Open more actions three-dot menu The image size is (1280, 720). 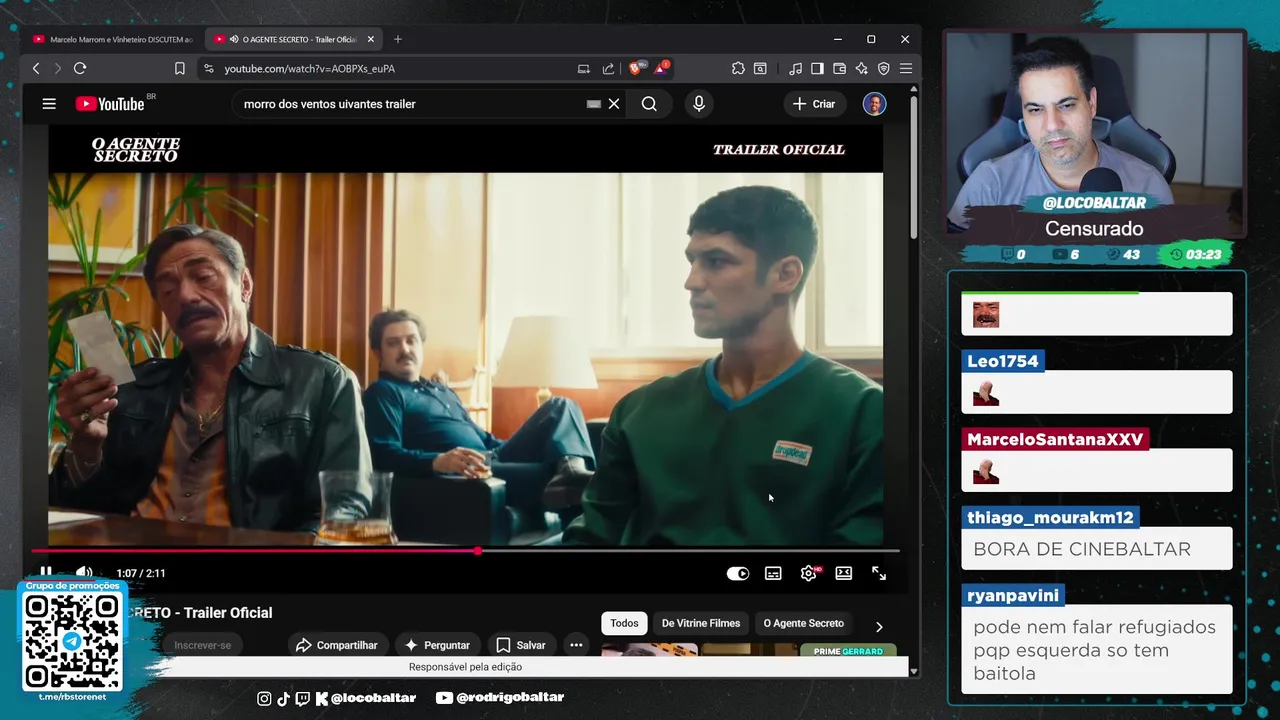click(576, 645)
